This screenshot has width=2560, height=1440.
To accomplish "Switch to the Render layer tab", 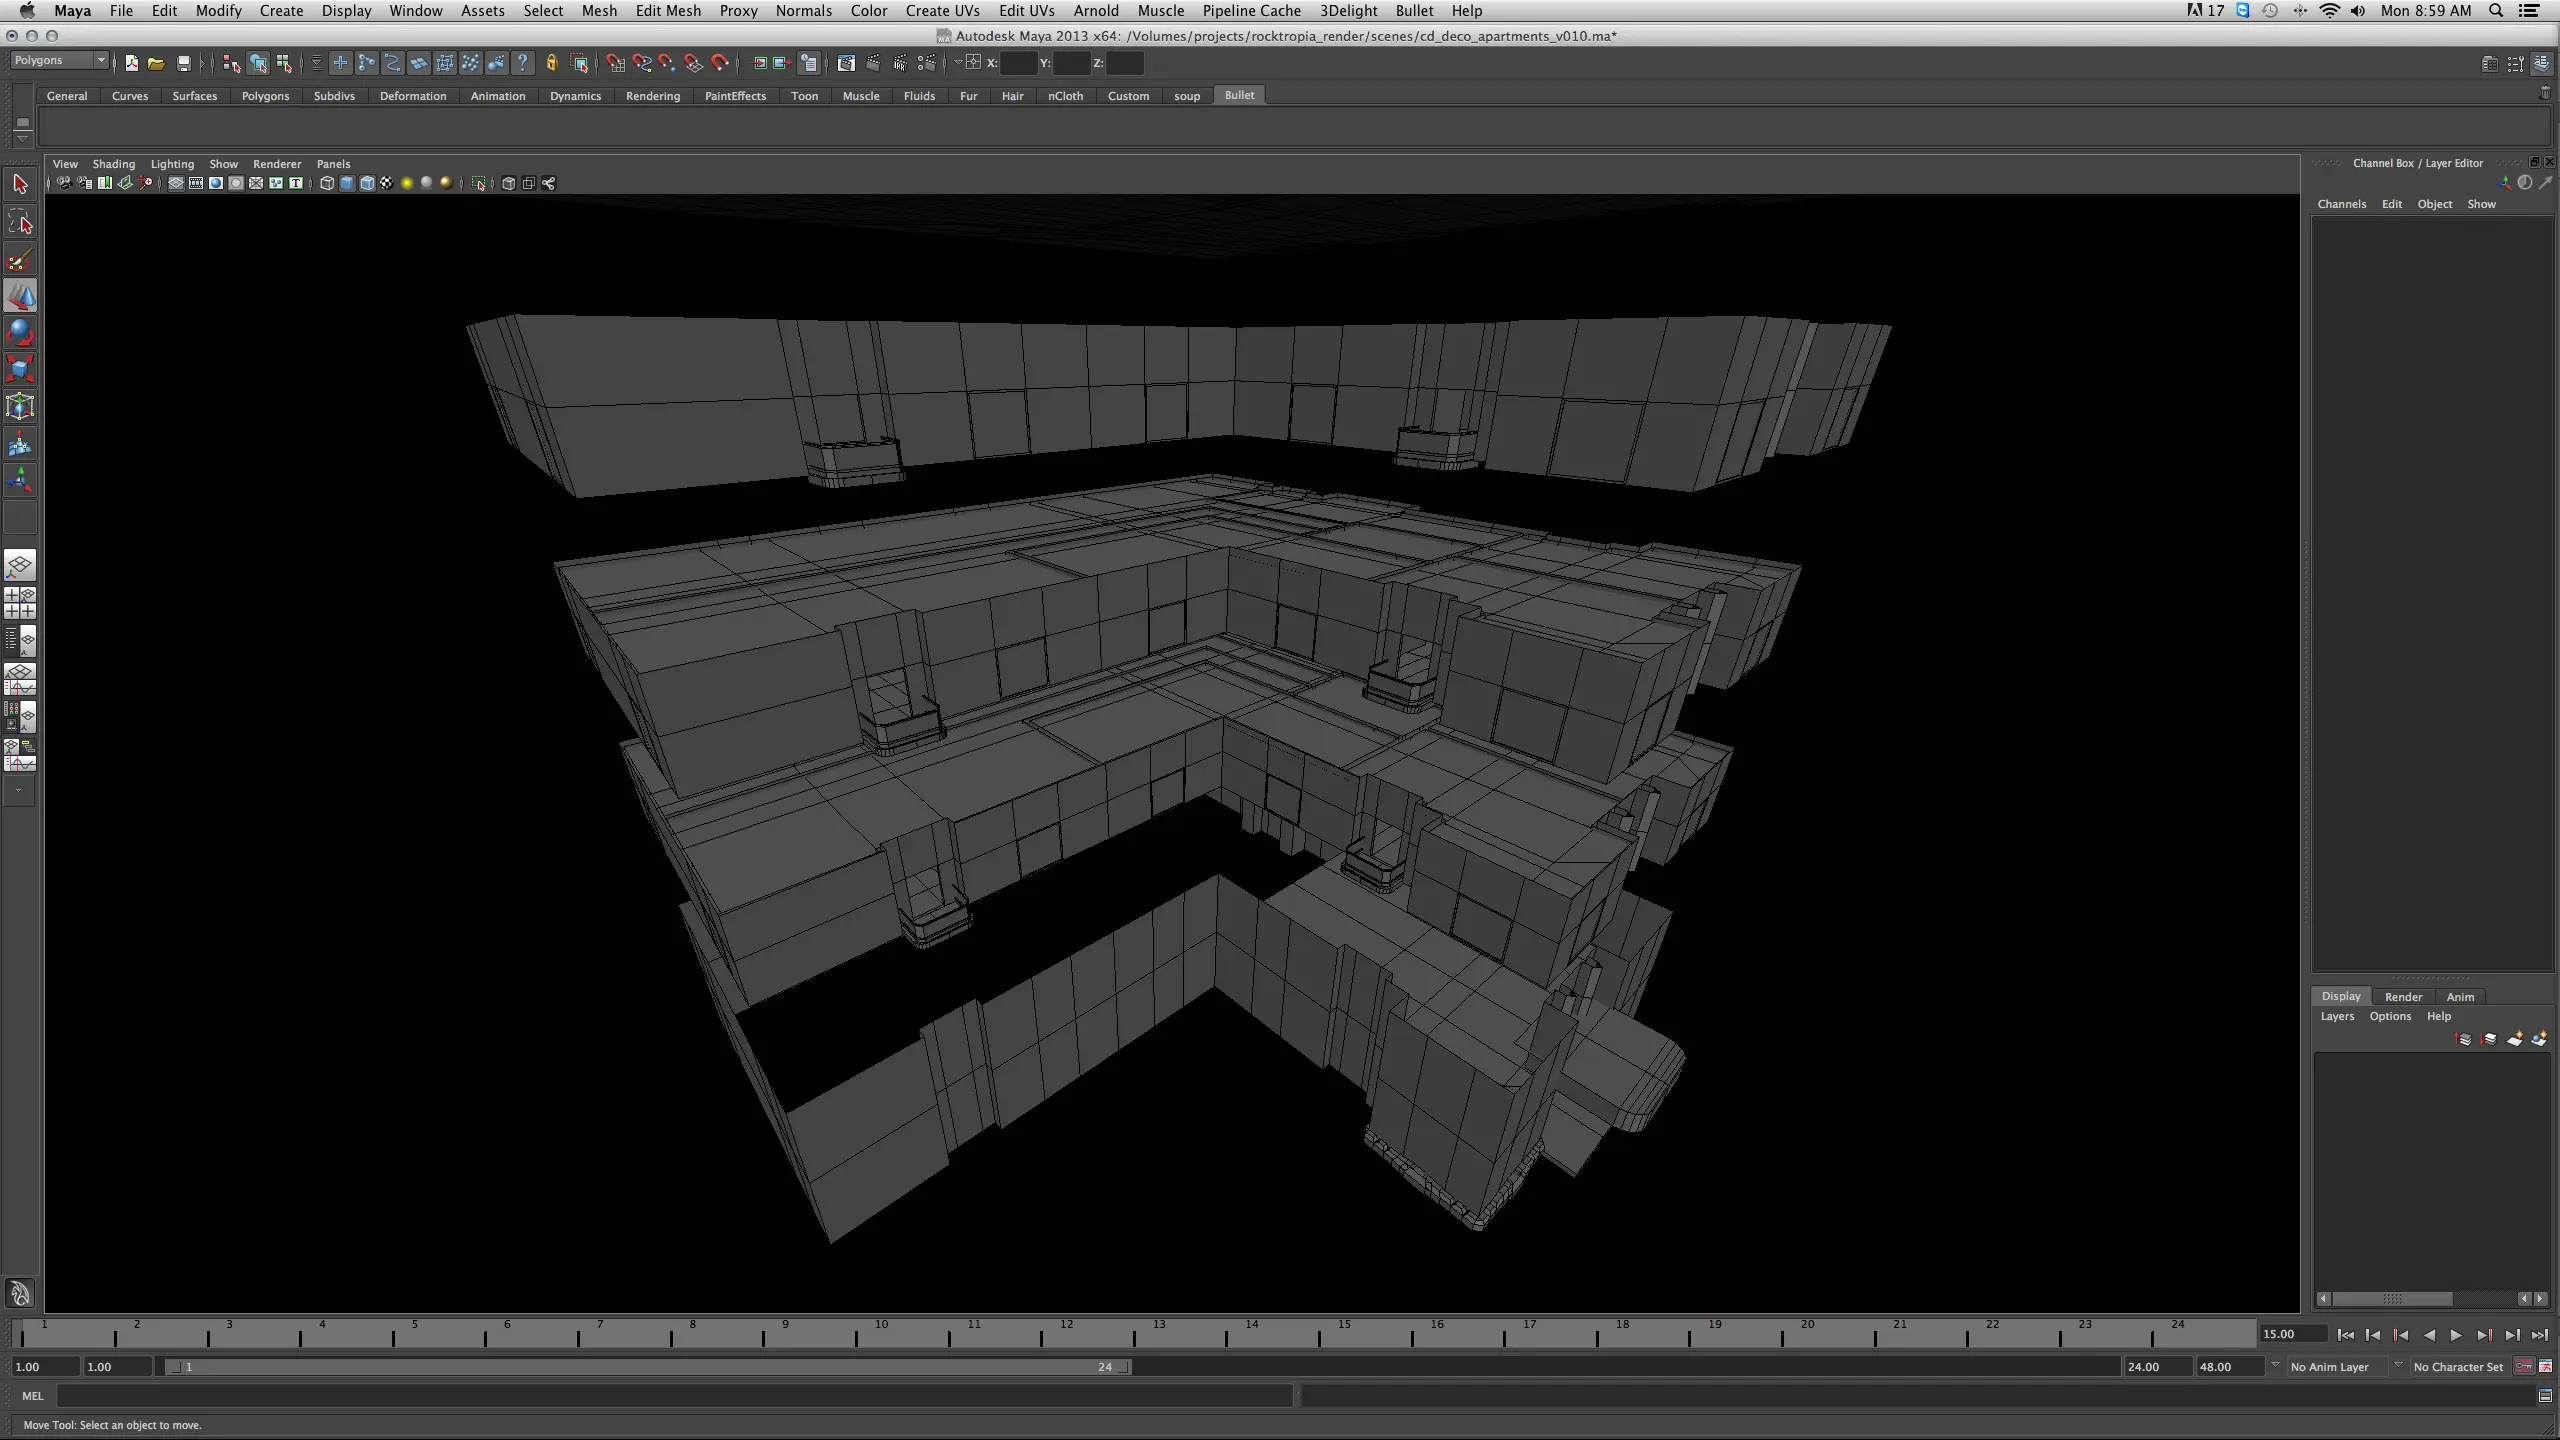I will click(x=2403, y=996).
